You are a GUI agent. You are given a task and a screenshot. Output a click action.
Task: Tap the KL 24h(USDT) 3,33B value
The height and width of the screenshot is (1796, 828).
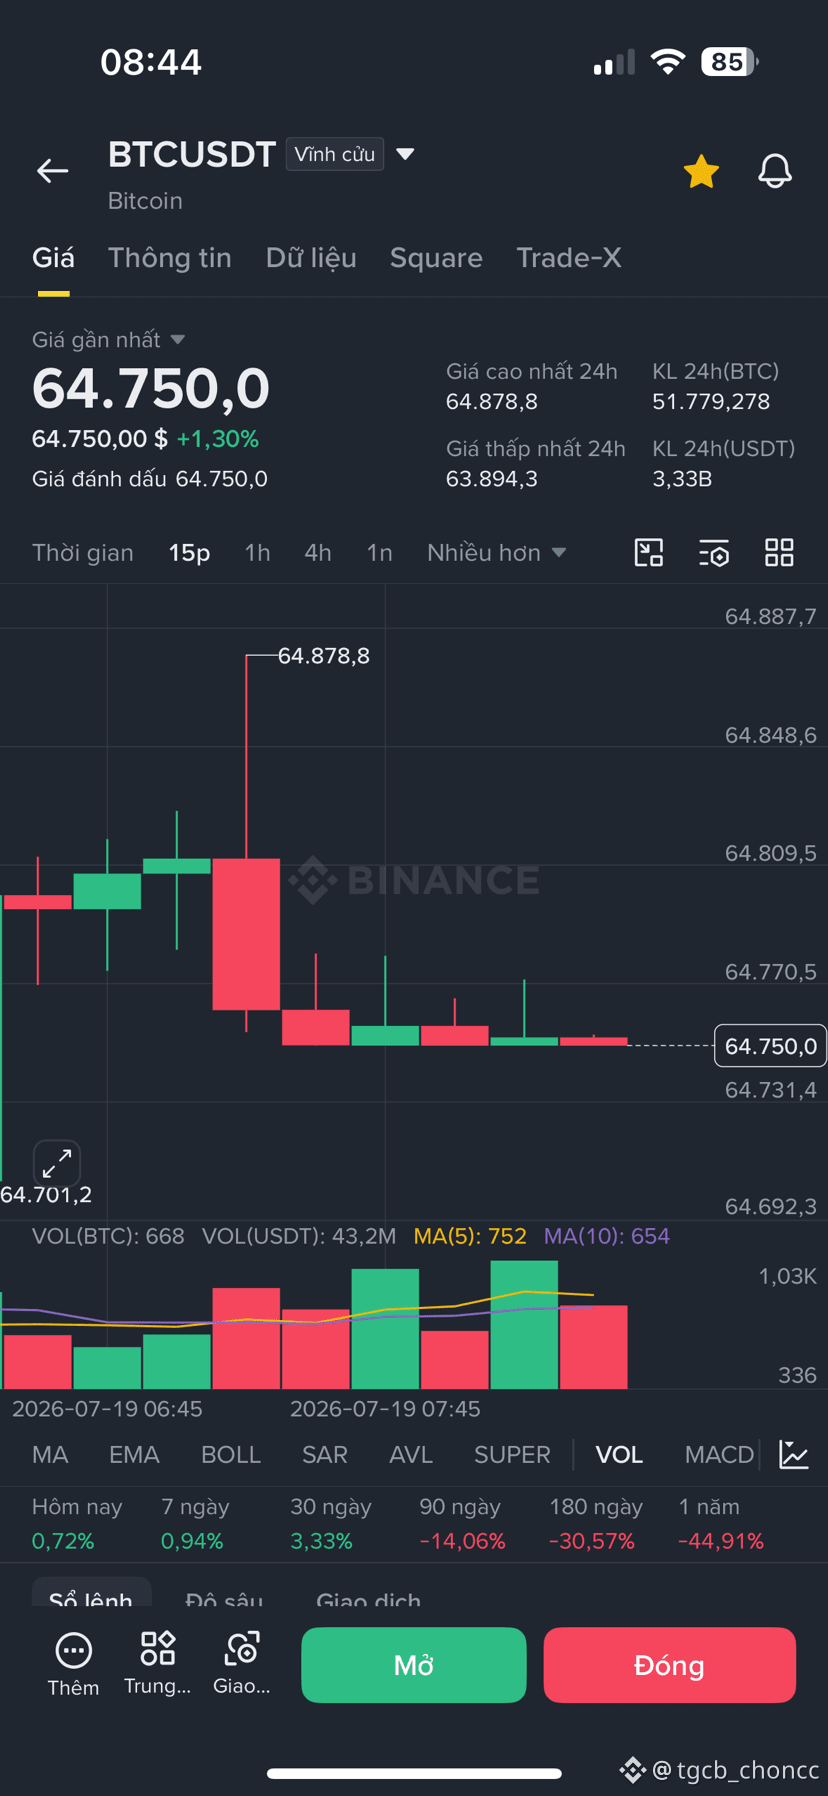tap(682, 479)
